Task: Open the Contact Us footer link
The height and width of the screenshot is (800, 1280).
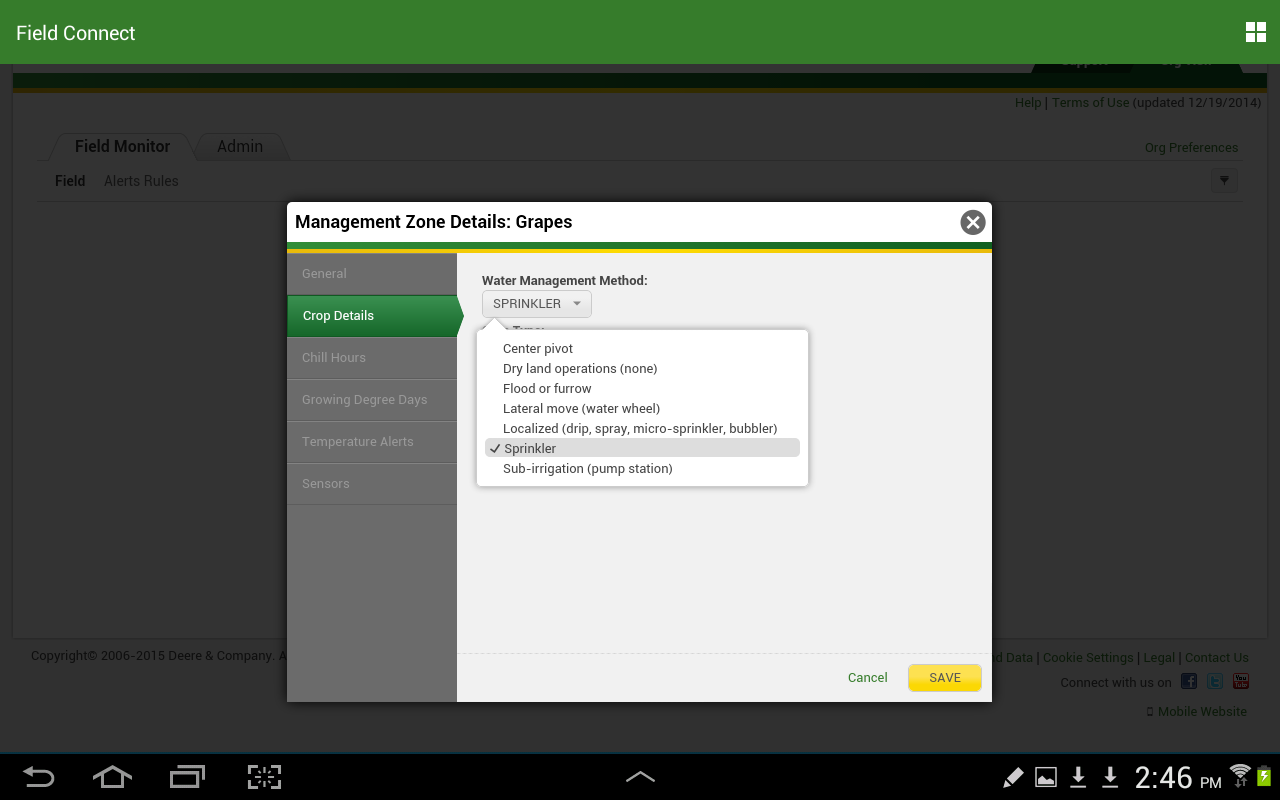Action: (x=1217, y=658)
